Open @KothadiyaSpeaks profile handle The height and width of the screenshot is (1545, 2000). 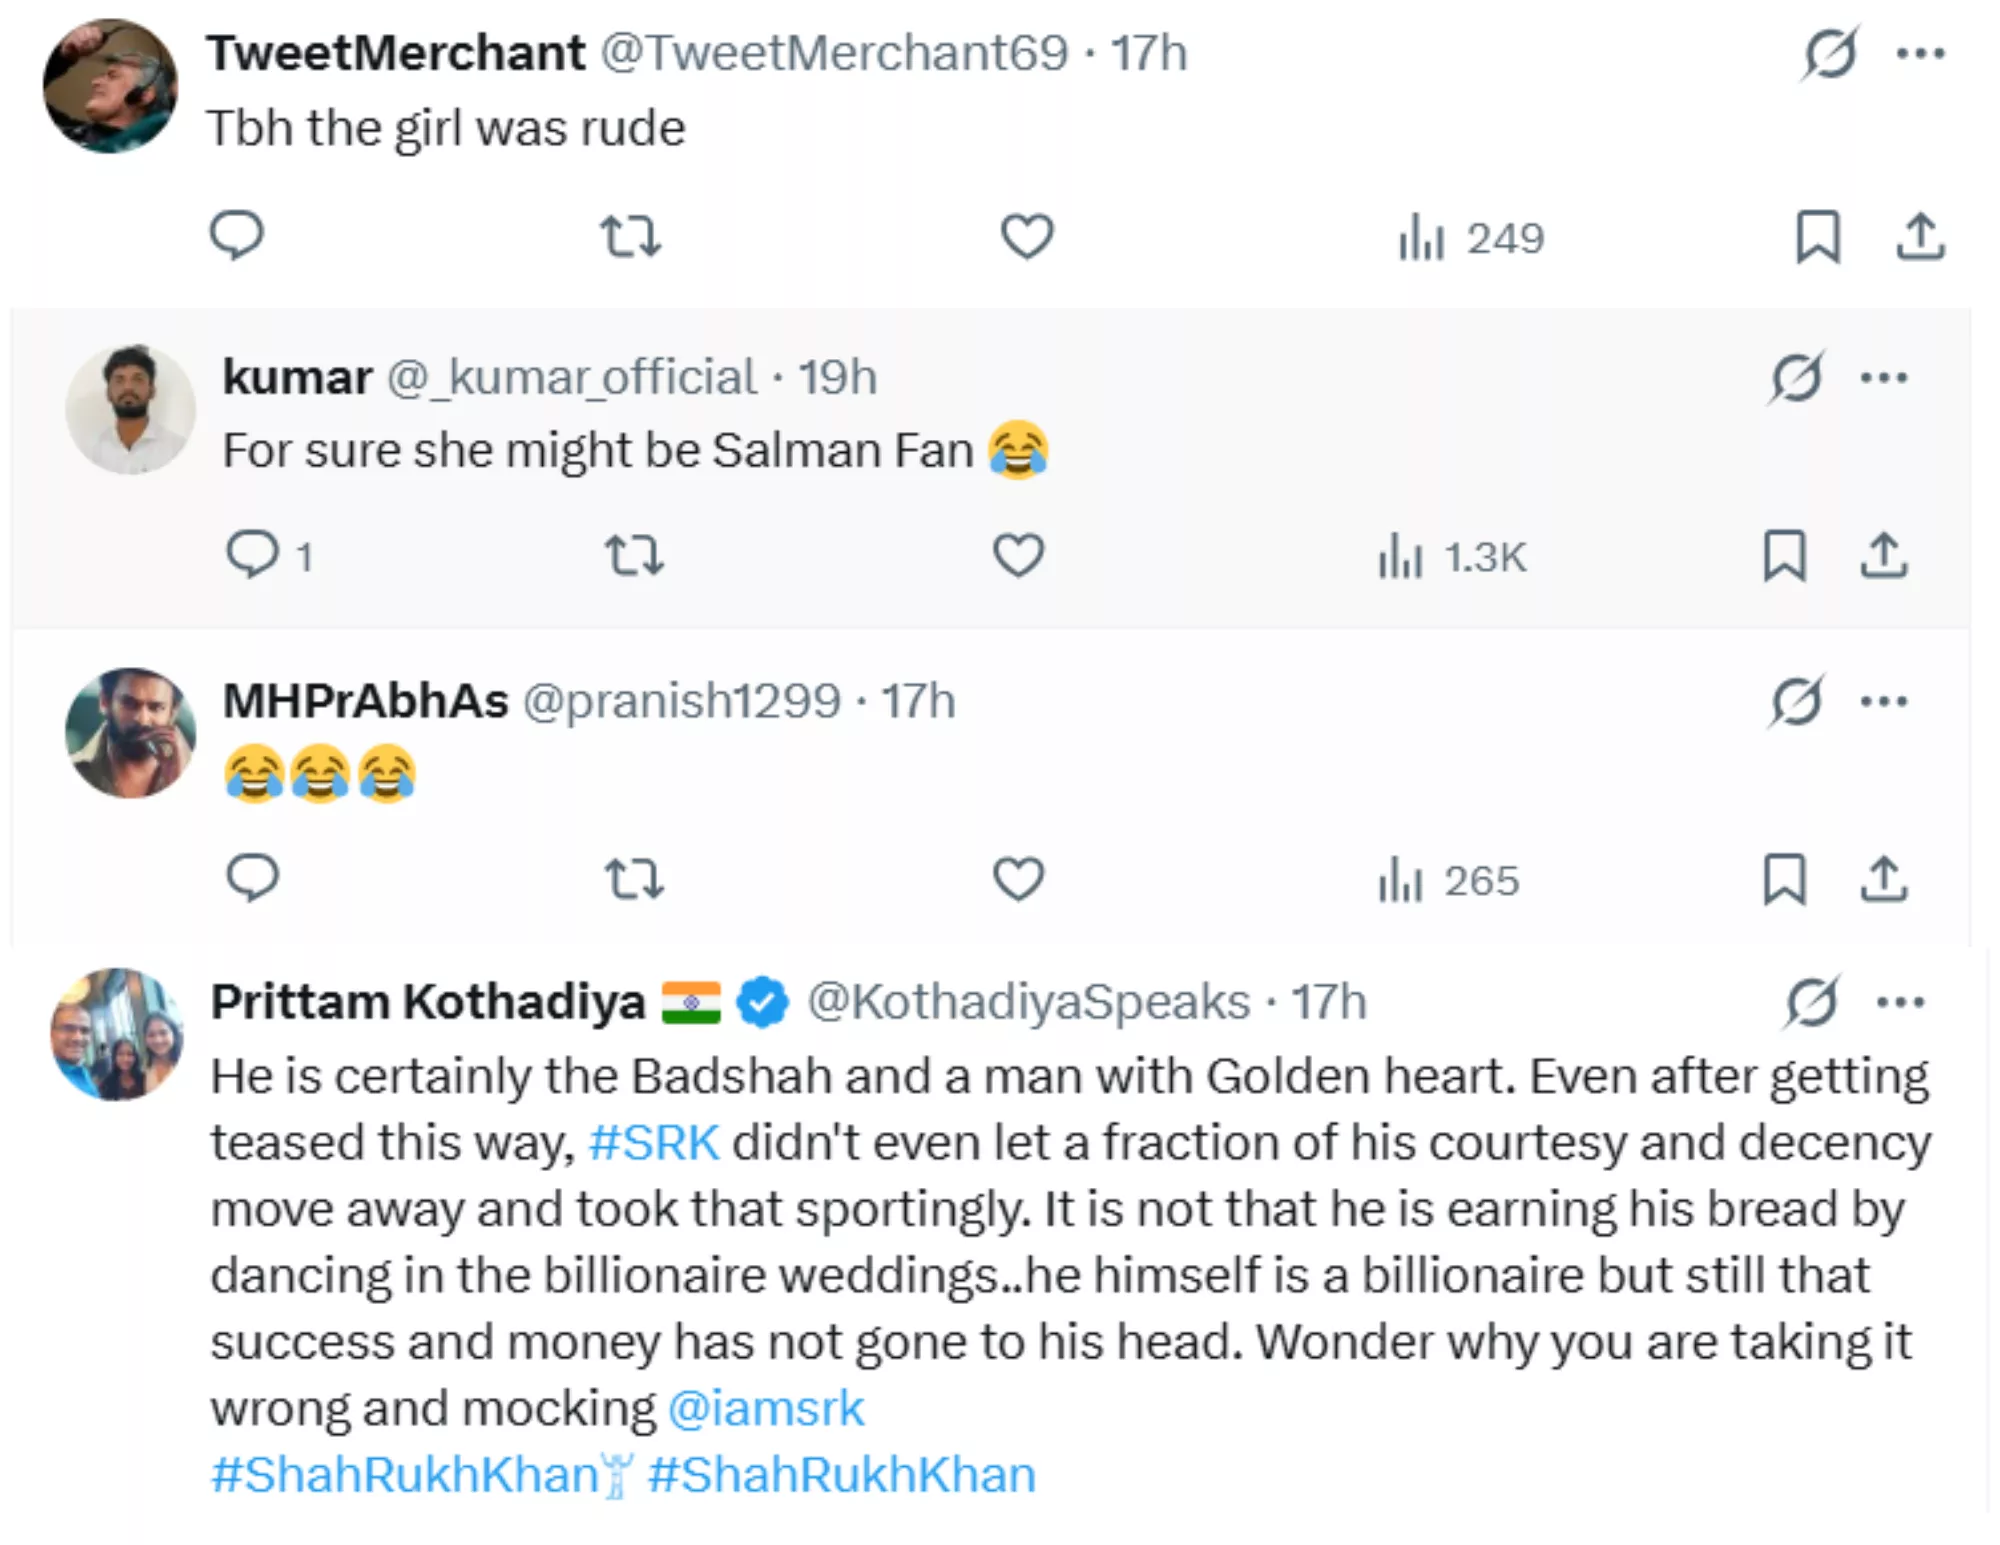tap(1028, 1001)
